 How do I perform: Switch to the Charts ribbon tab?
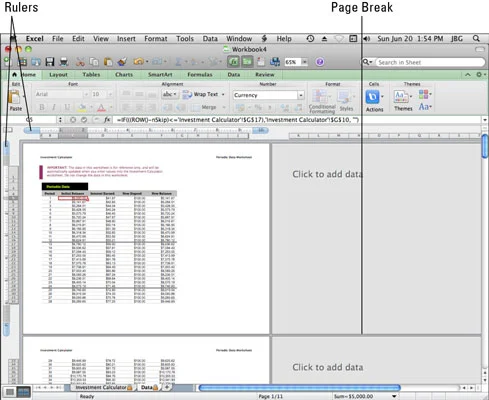pos(124,75)
